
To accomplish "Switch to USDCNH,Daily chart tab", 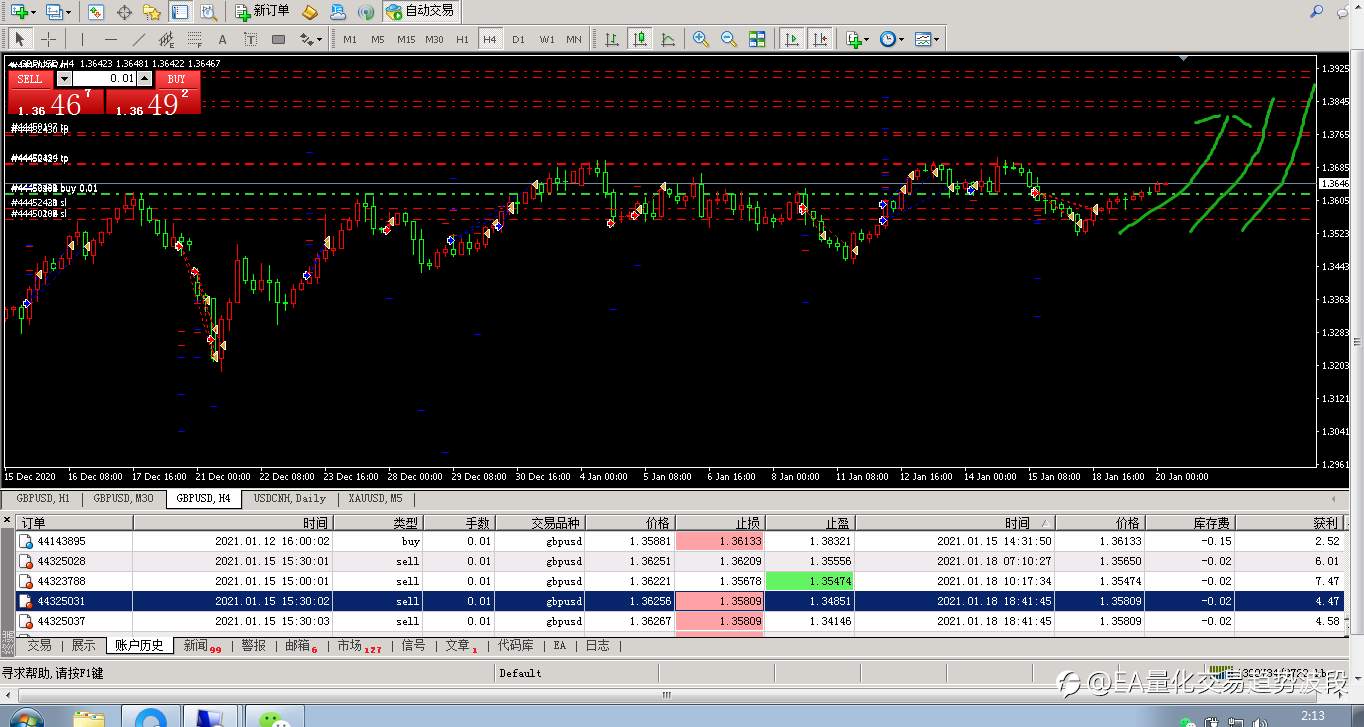I will tap(290, 498).
